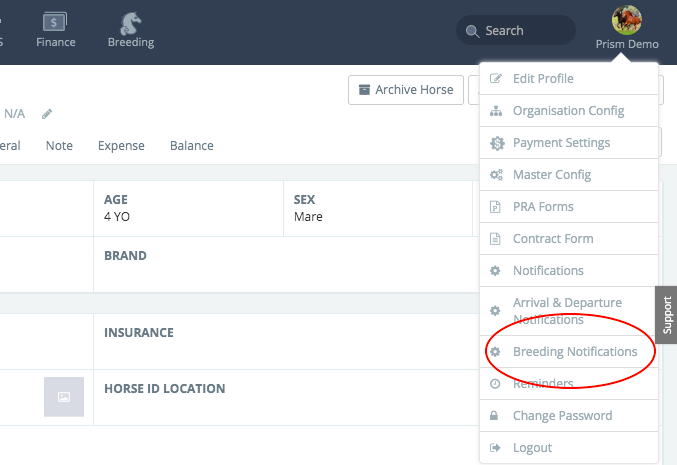The image size is (677, 465).
Task: Click the Payment Settings dollar gear icon
Action: (x=497, y=143)
